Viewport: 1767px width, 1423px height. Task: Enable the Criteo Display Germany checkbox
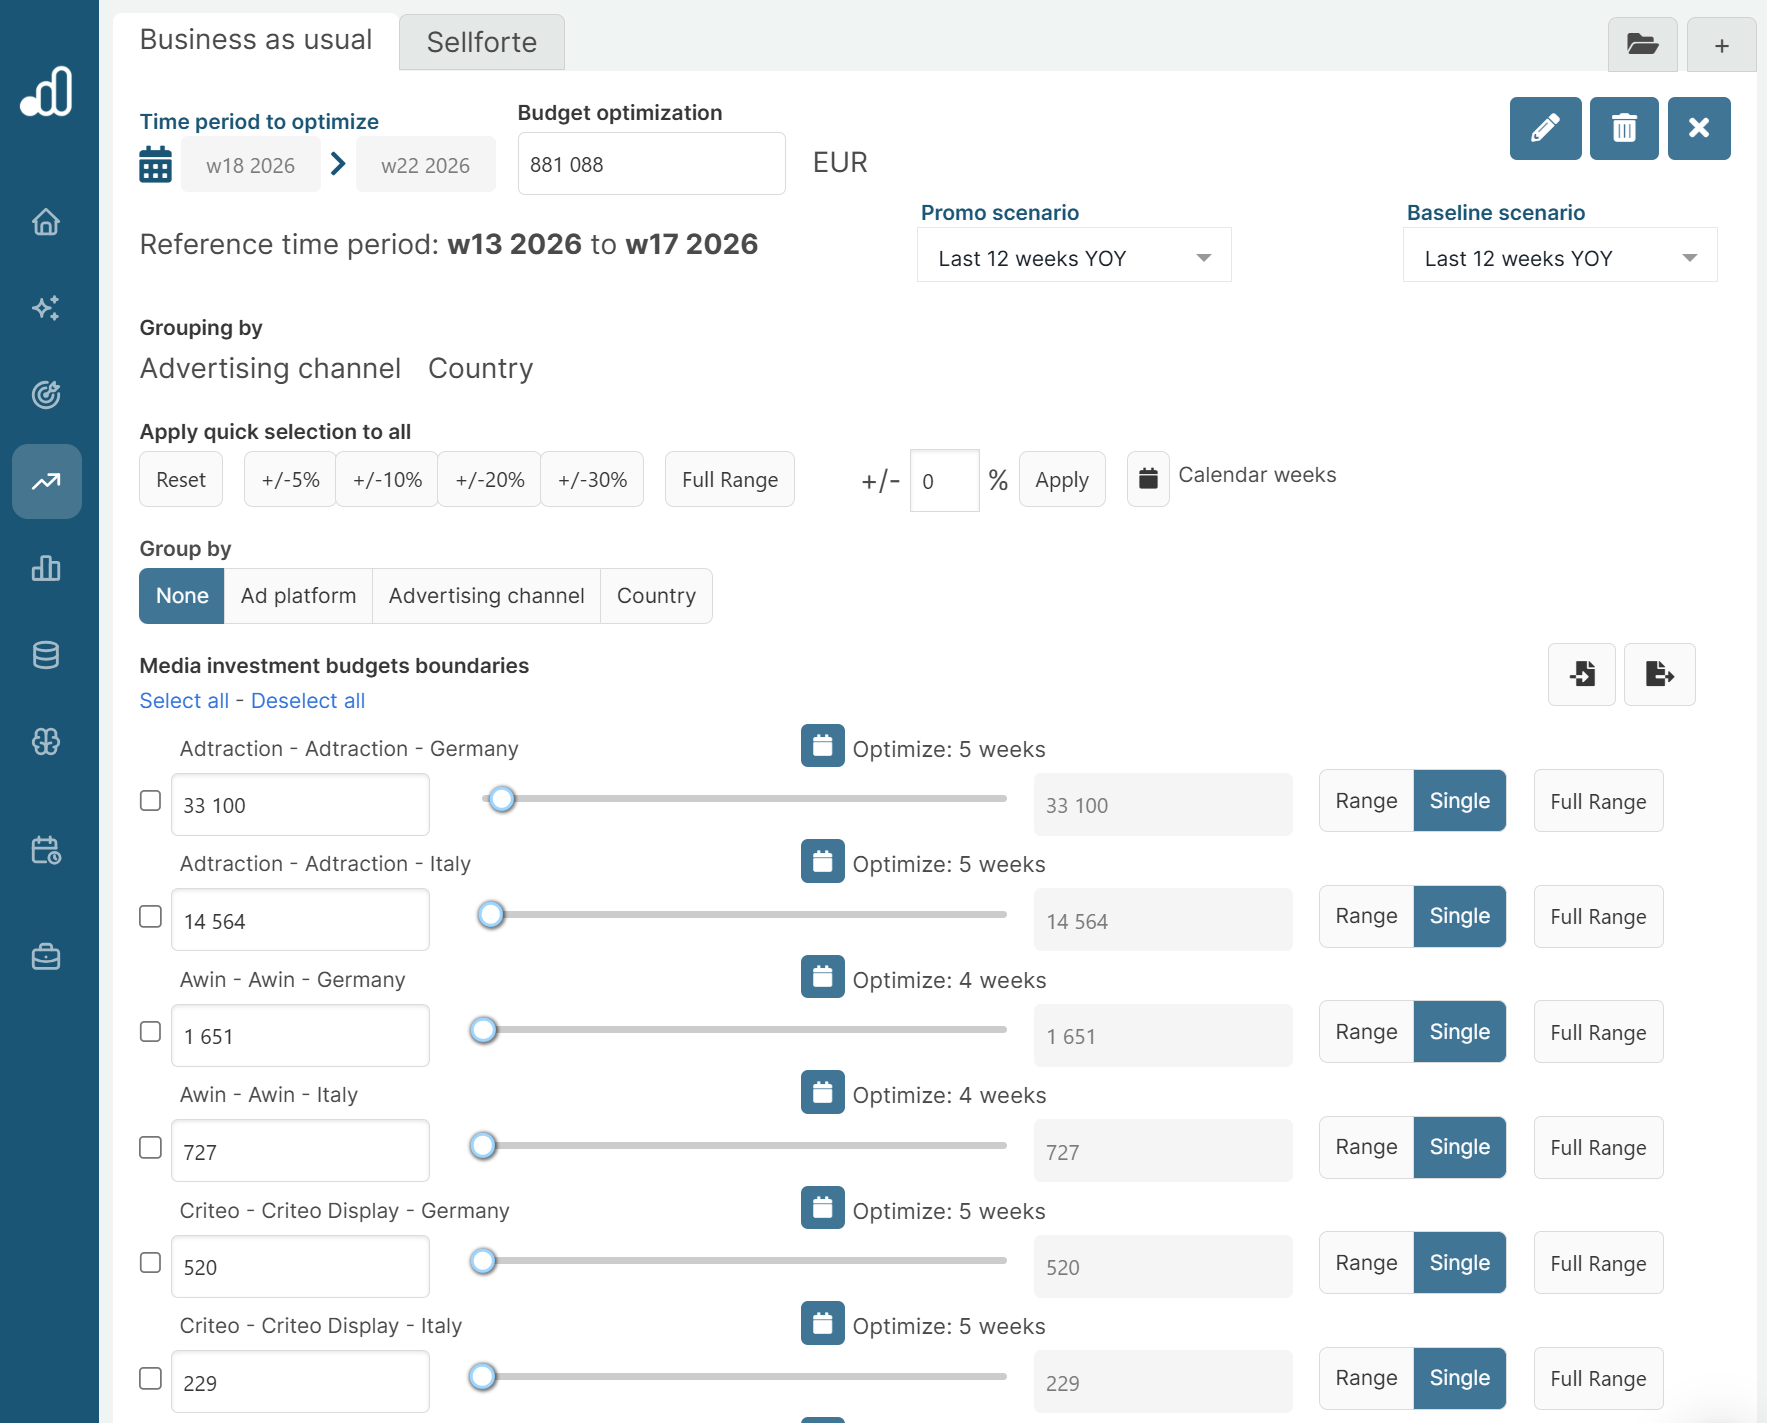coord(151,1263)
